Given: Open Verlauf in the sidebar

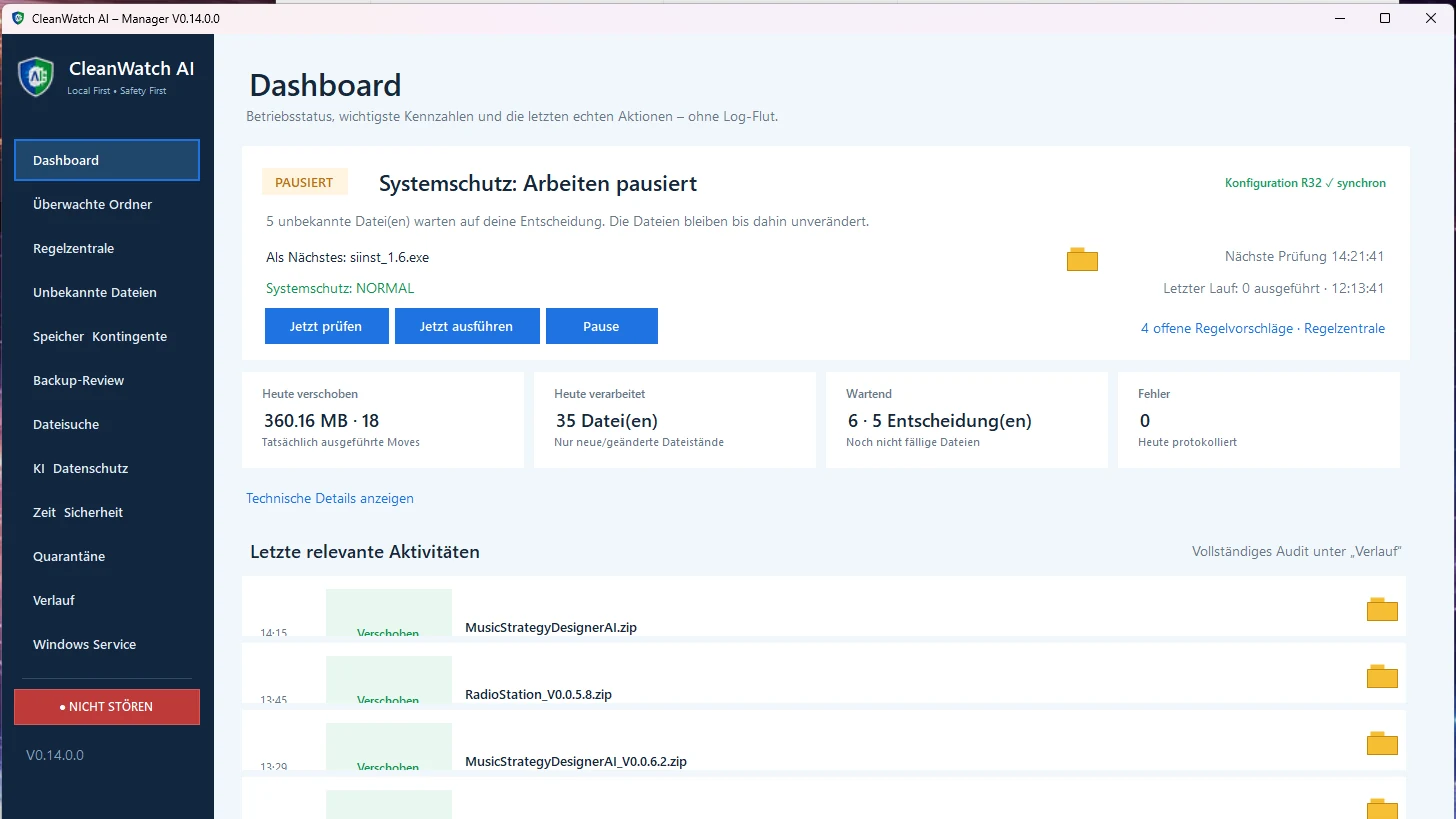Looking at the screenshot, I should pyautogui.click(x=107, y=600).
